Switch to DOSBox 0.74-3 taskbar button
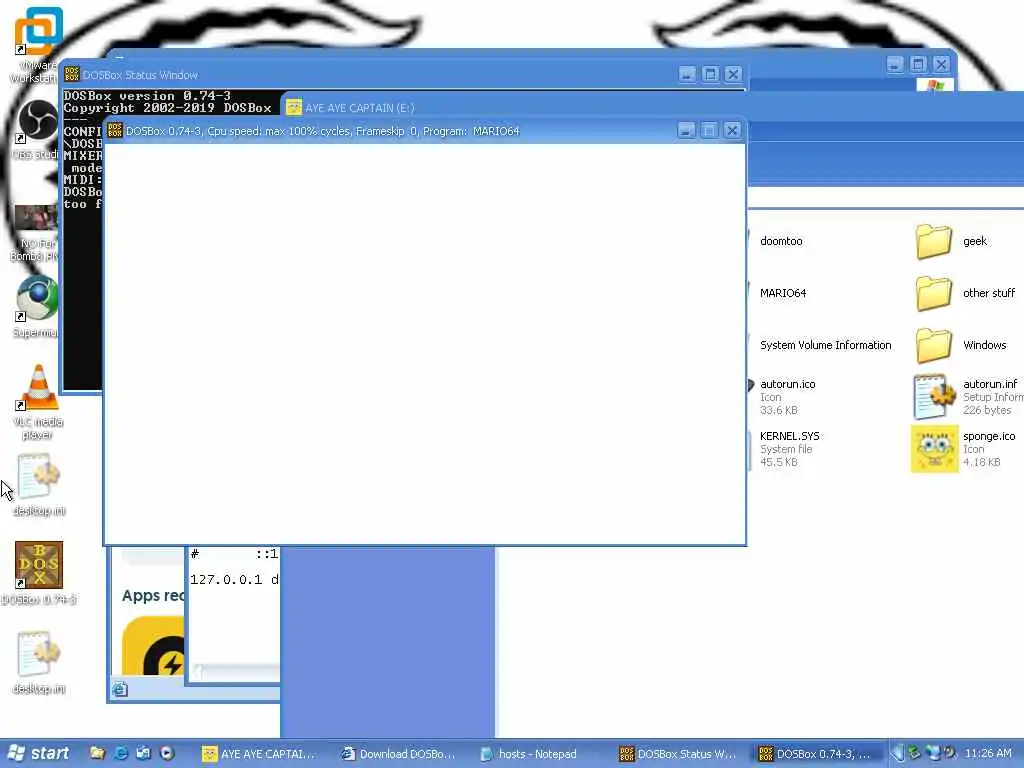 tap(819, 754)
